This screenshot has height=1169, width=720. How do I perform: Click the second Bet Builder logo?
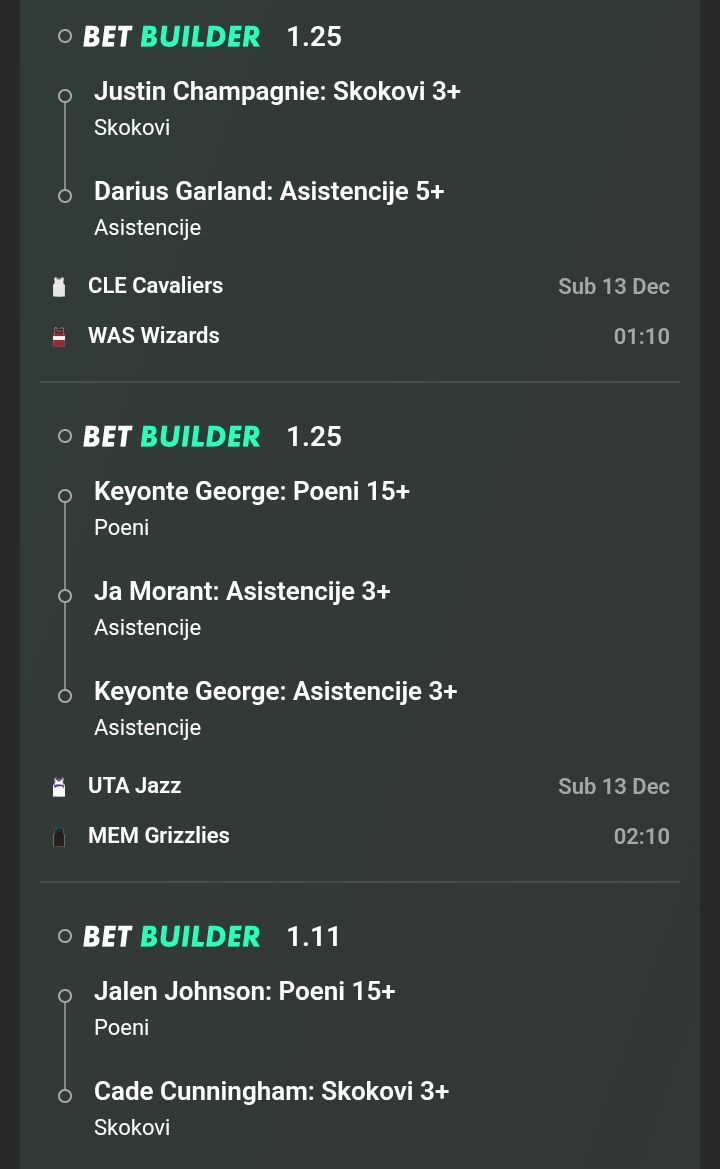pyautogui.click(x=171, y=437)
